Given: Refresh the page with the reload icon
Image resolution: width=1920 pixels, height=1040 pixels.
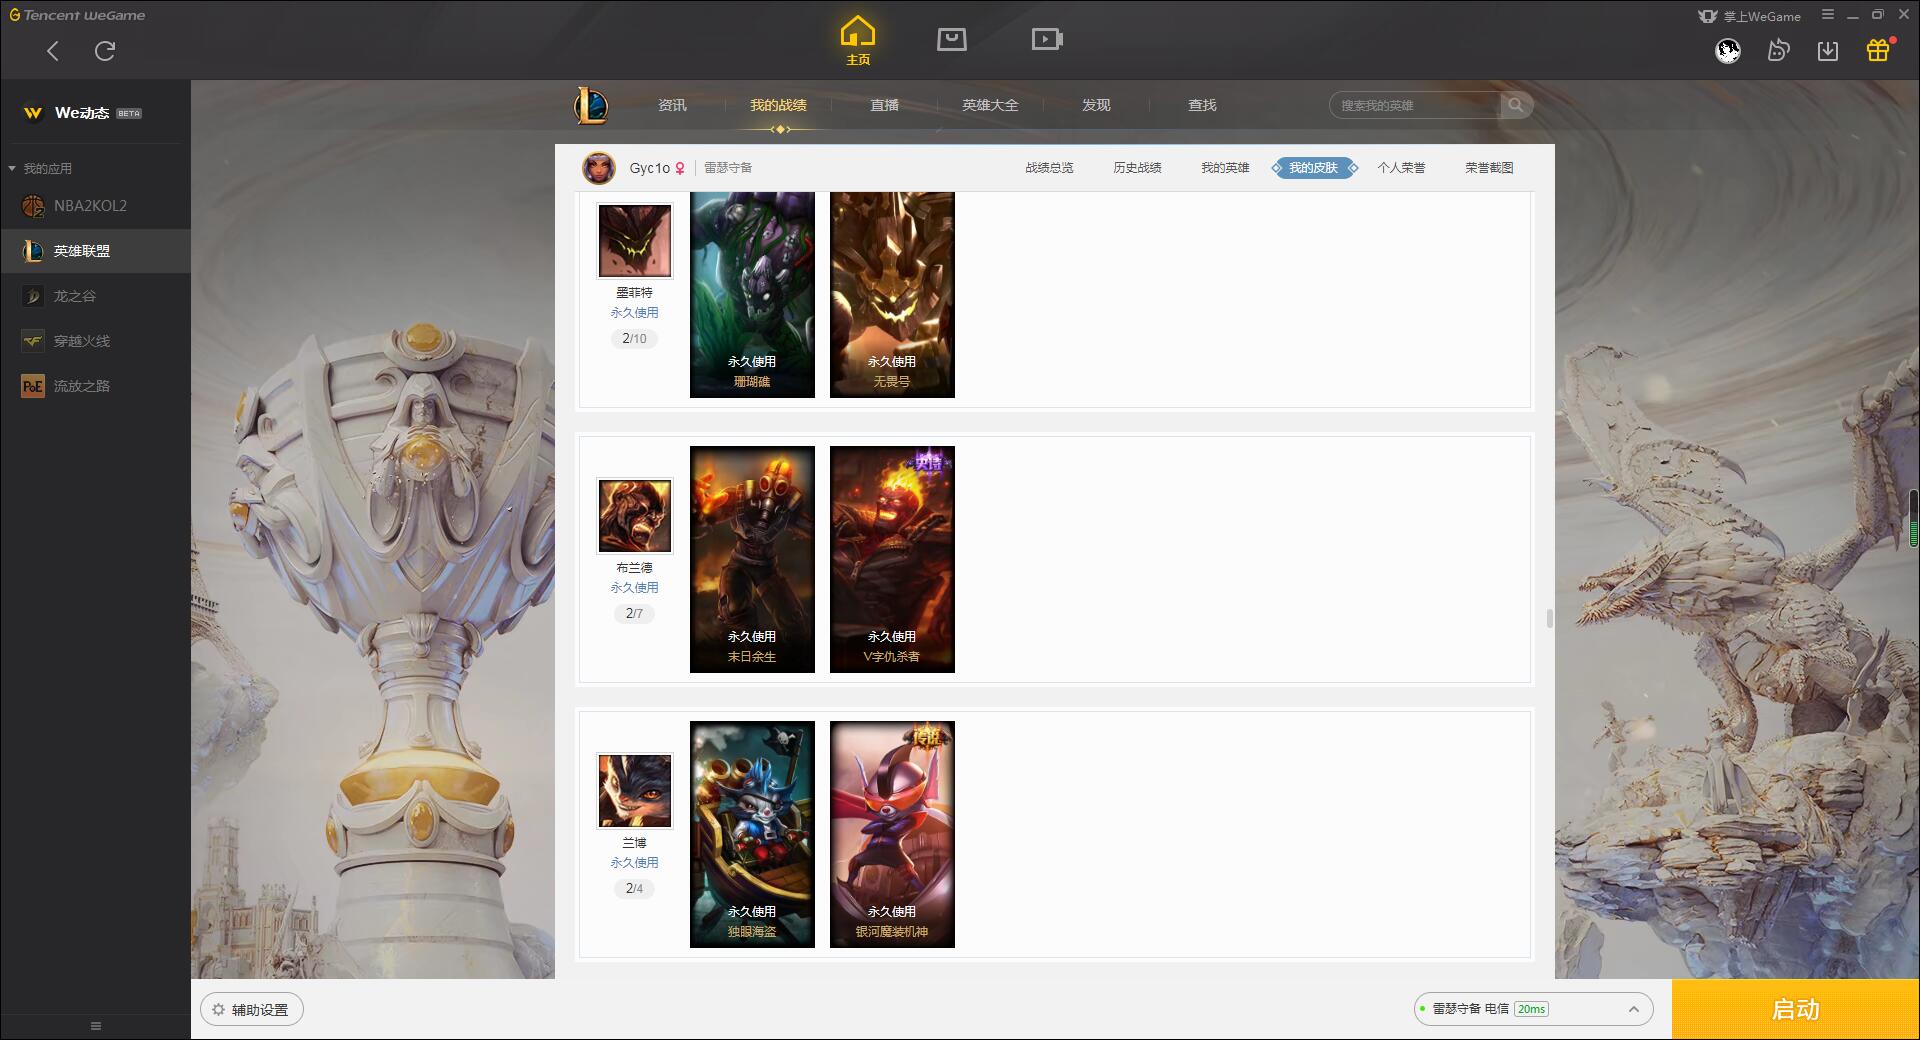Looking at the screenshot, I should click(105, 51).
